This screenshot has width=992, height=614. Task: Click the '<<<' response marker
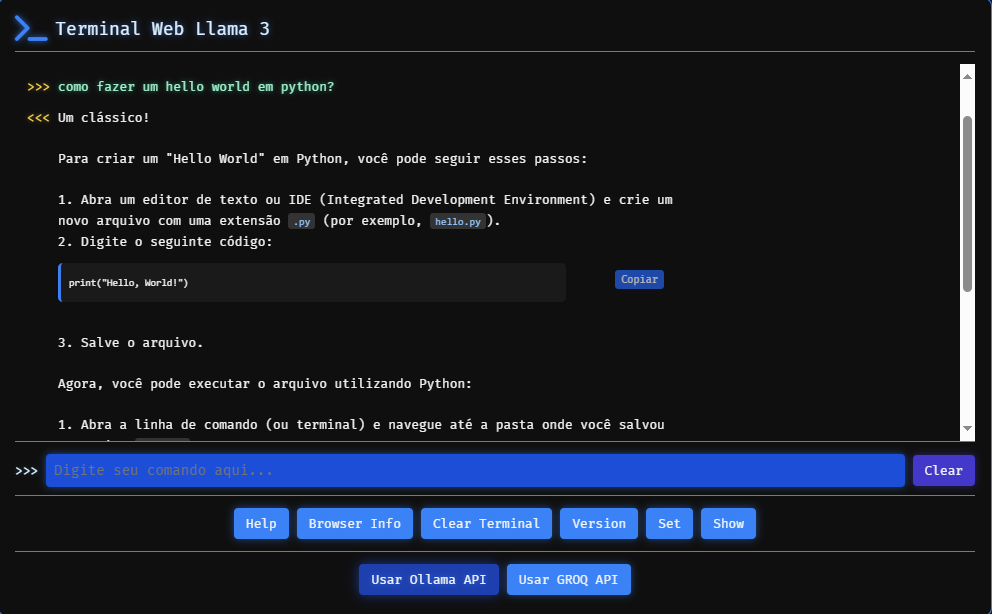click(x=39, y=118)
